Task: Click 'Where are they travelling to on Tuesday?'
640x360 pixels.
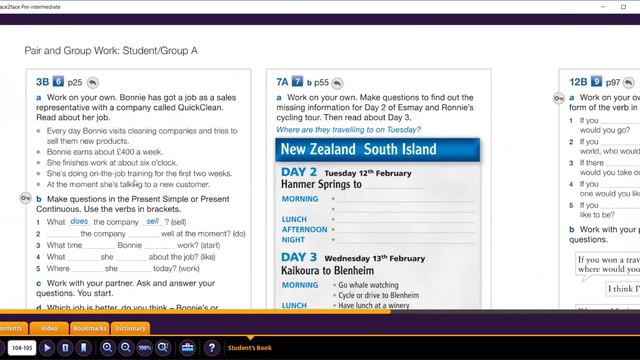Action: (x=348, y=129)
